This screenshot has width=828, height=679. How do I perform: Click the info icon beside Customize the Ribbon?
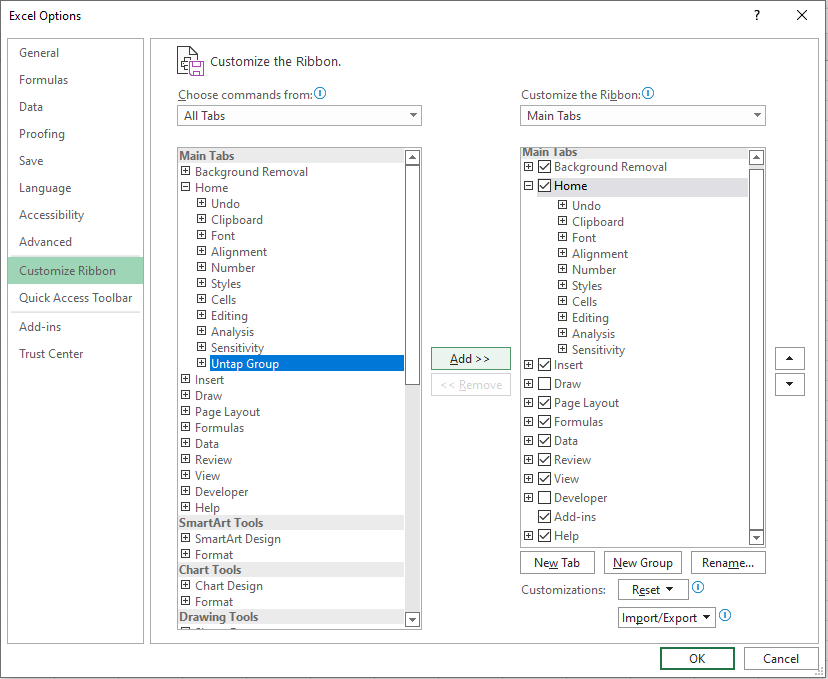648,94
